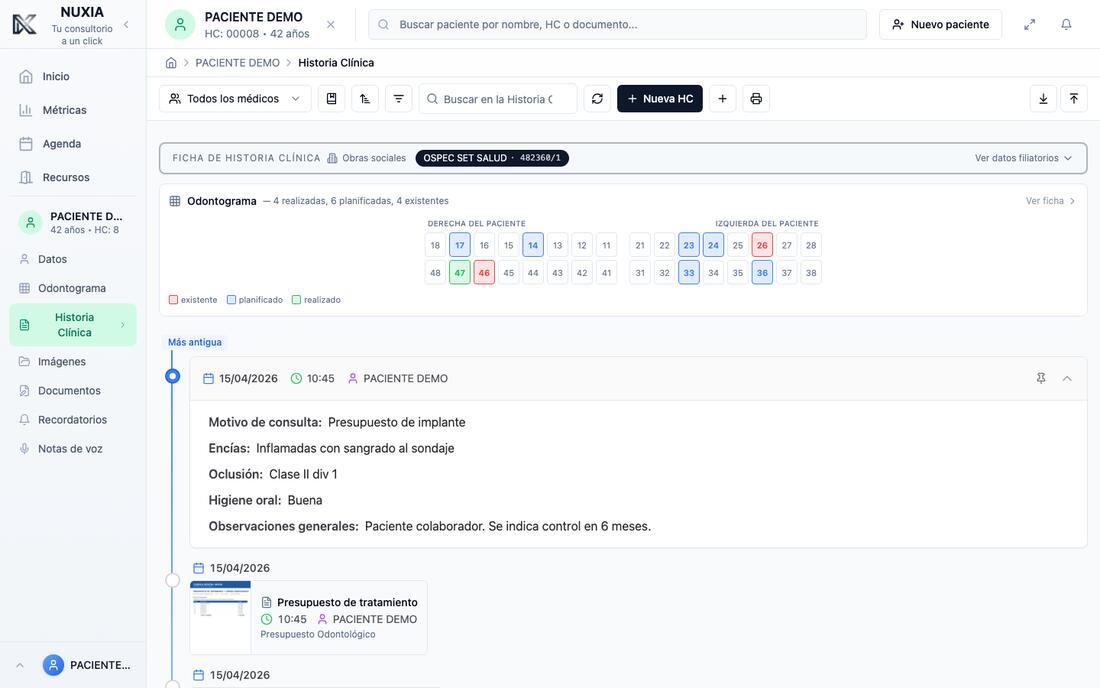Refresh the clinical history with the circular arrows
The width and height of the screenshot is (1100, 688).
point(597,99)
